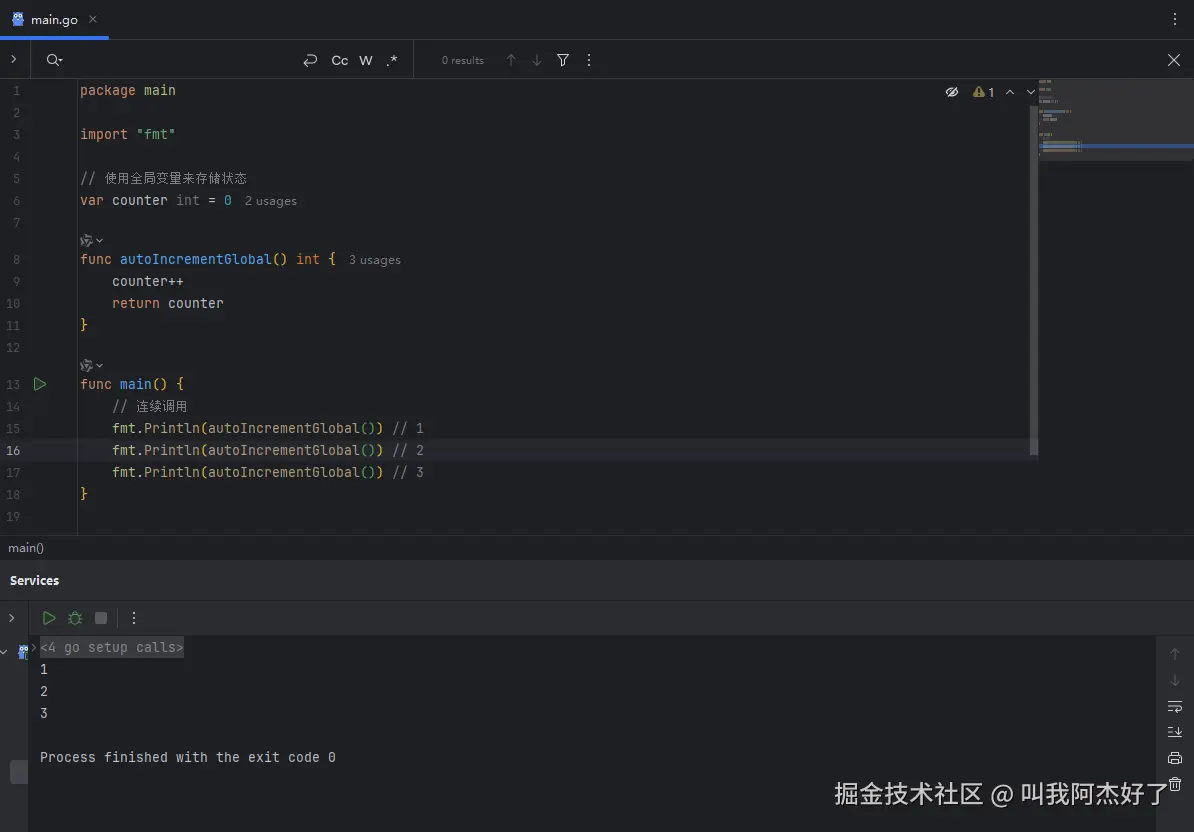Image resolution: width=1194 pixels, height=832 pixels.
Task: Click the search text field
Action: (x=183, y=60)
